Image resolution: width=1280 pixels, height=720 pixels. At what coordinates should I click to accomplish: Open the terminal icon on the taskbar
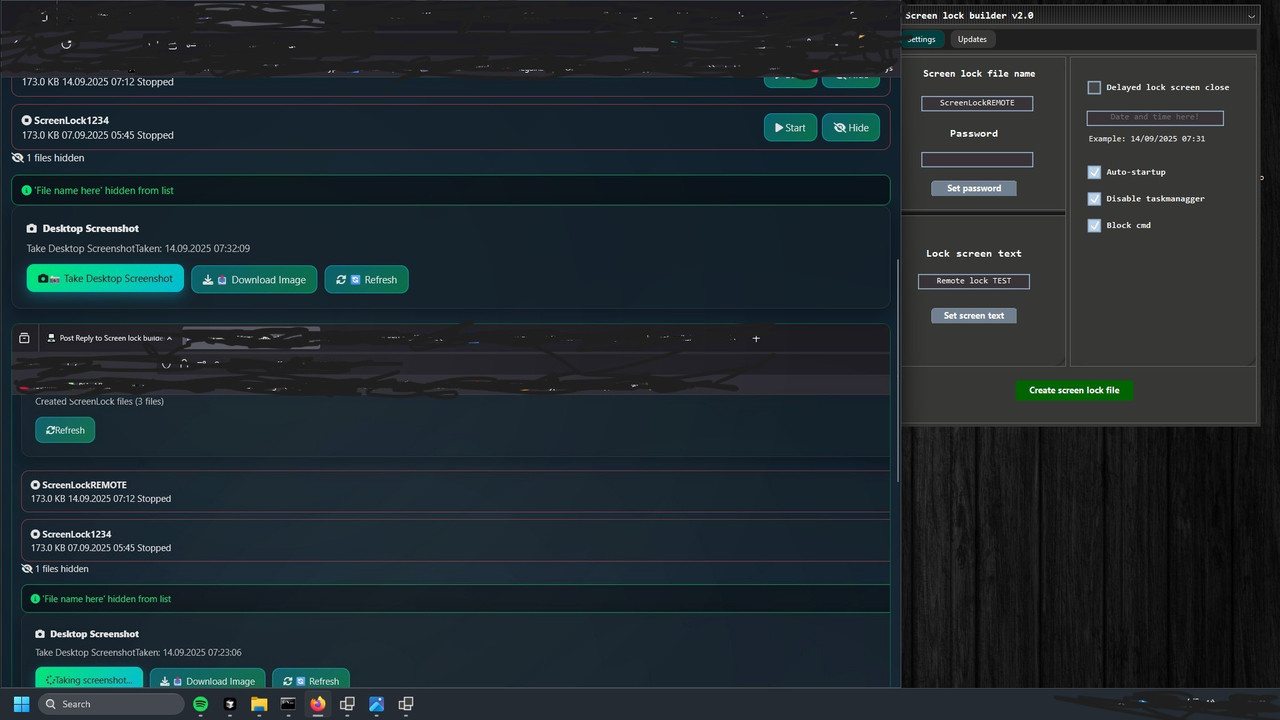pyautogui.click(x=288, y=704)
